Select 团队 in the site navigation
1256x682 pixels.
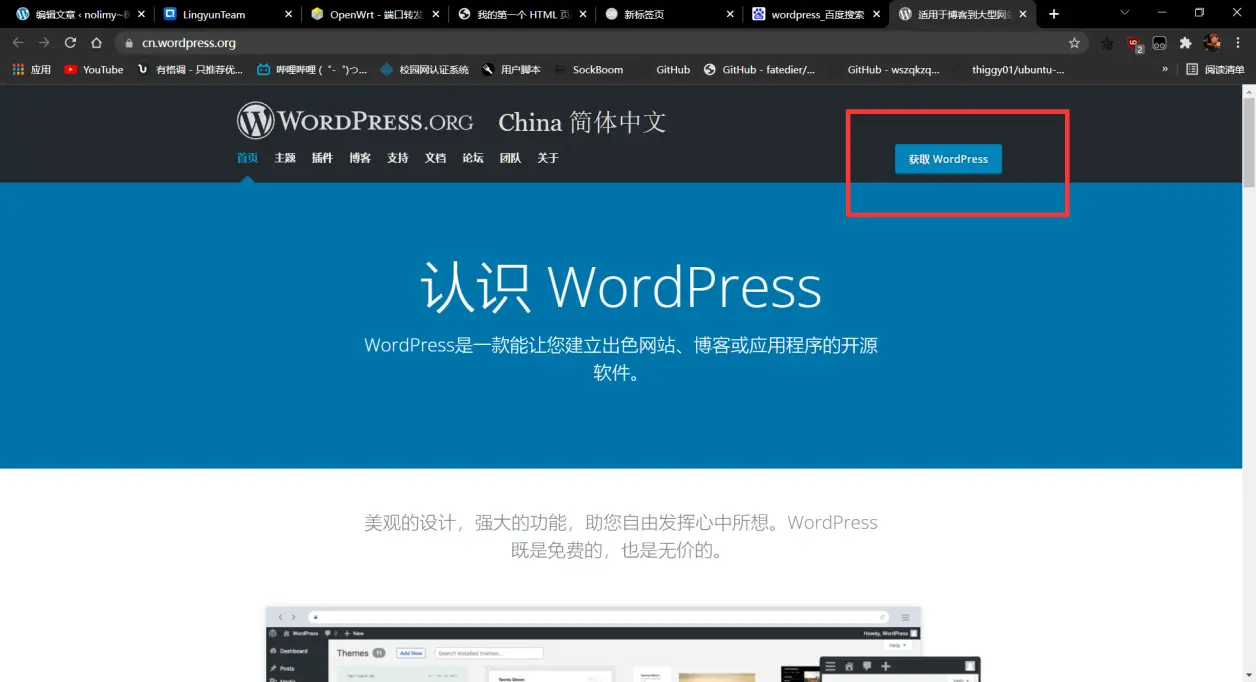point(510,158)
